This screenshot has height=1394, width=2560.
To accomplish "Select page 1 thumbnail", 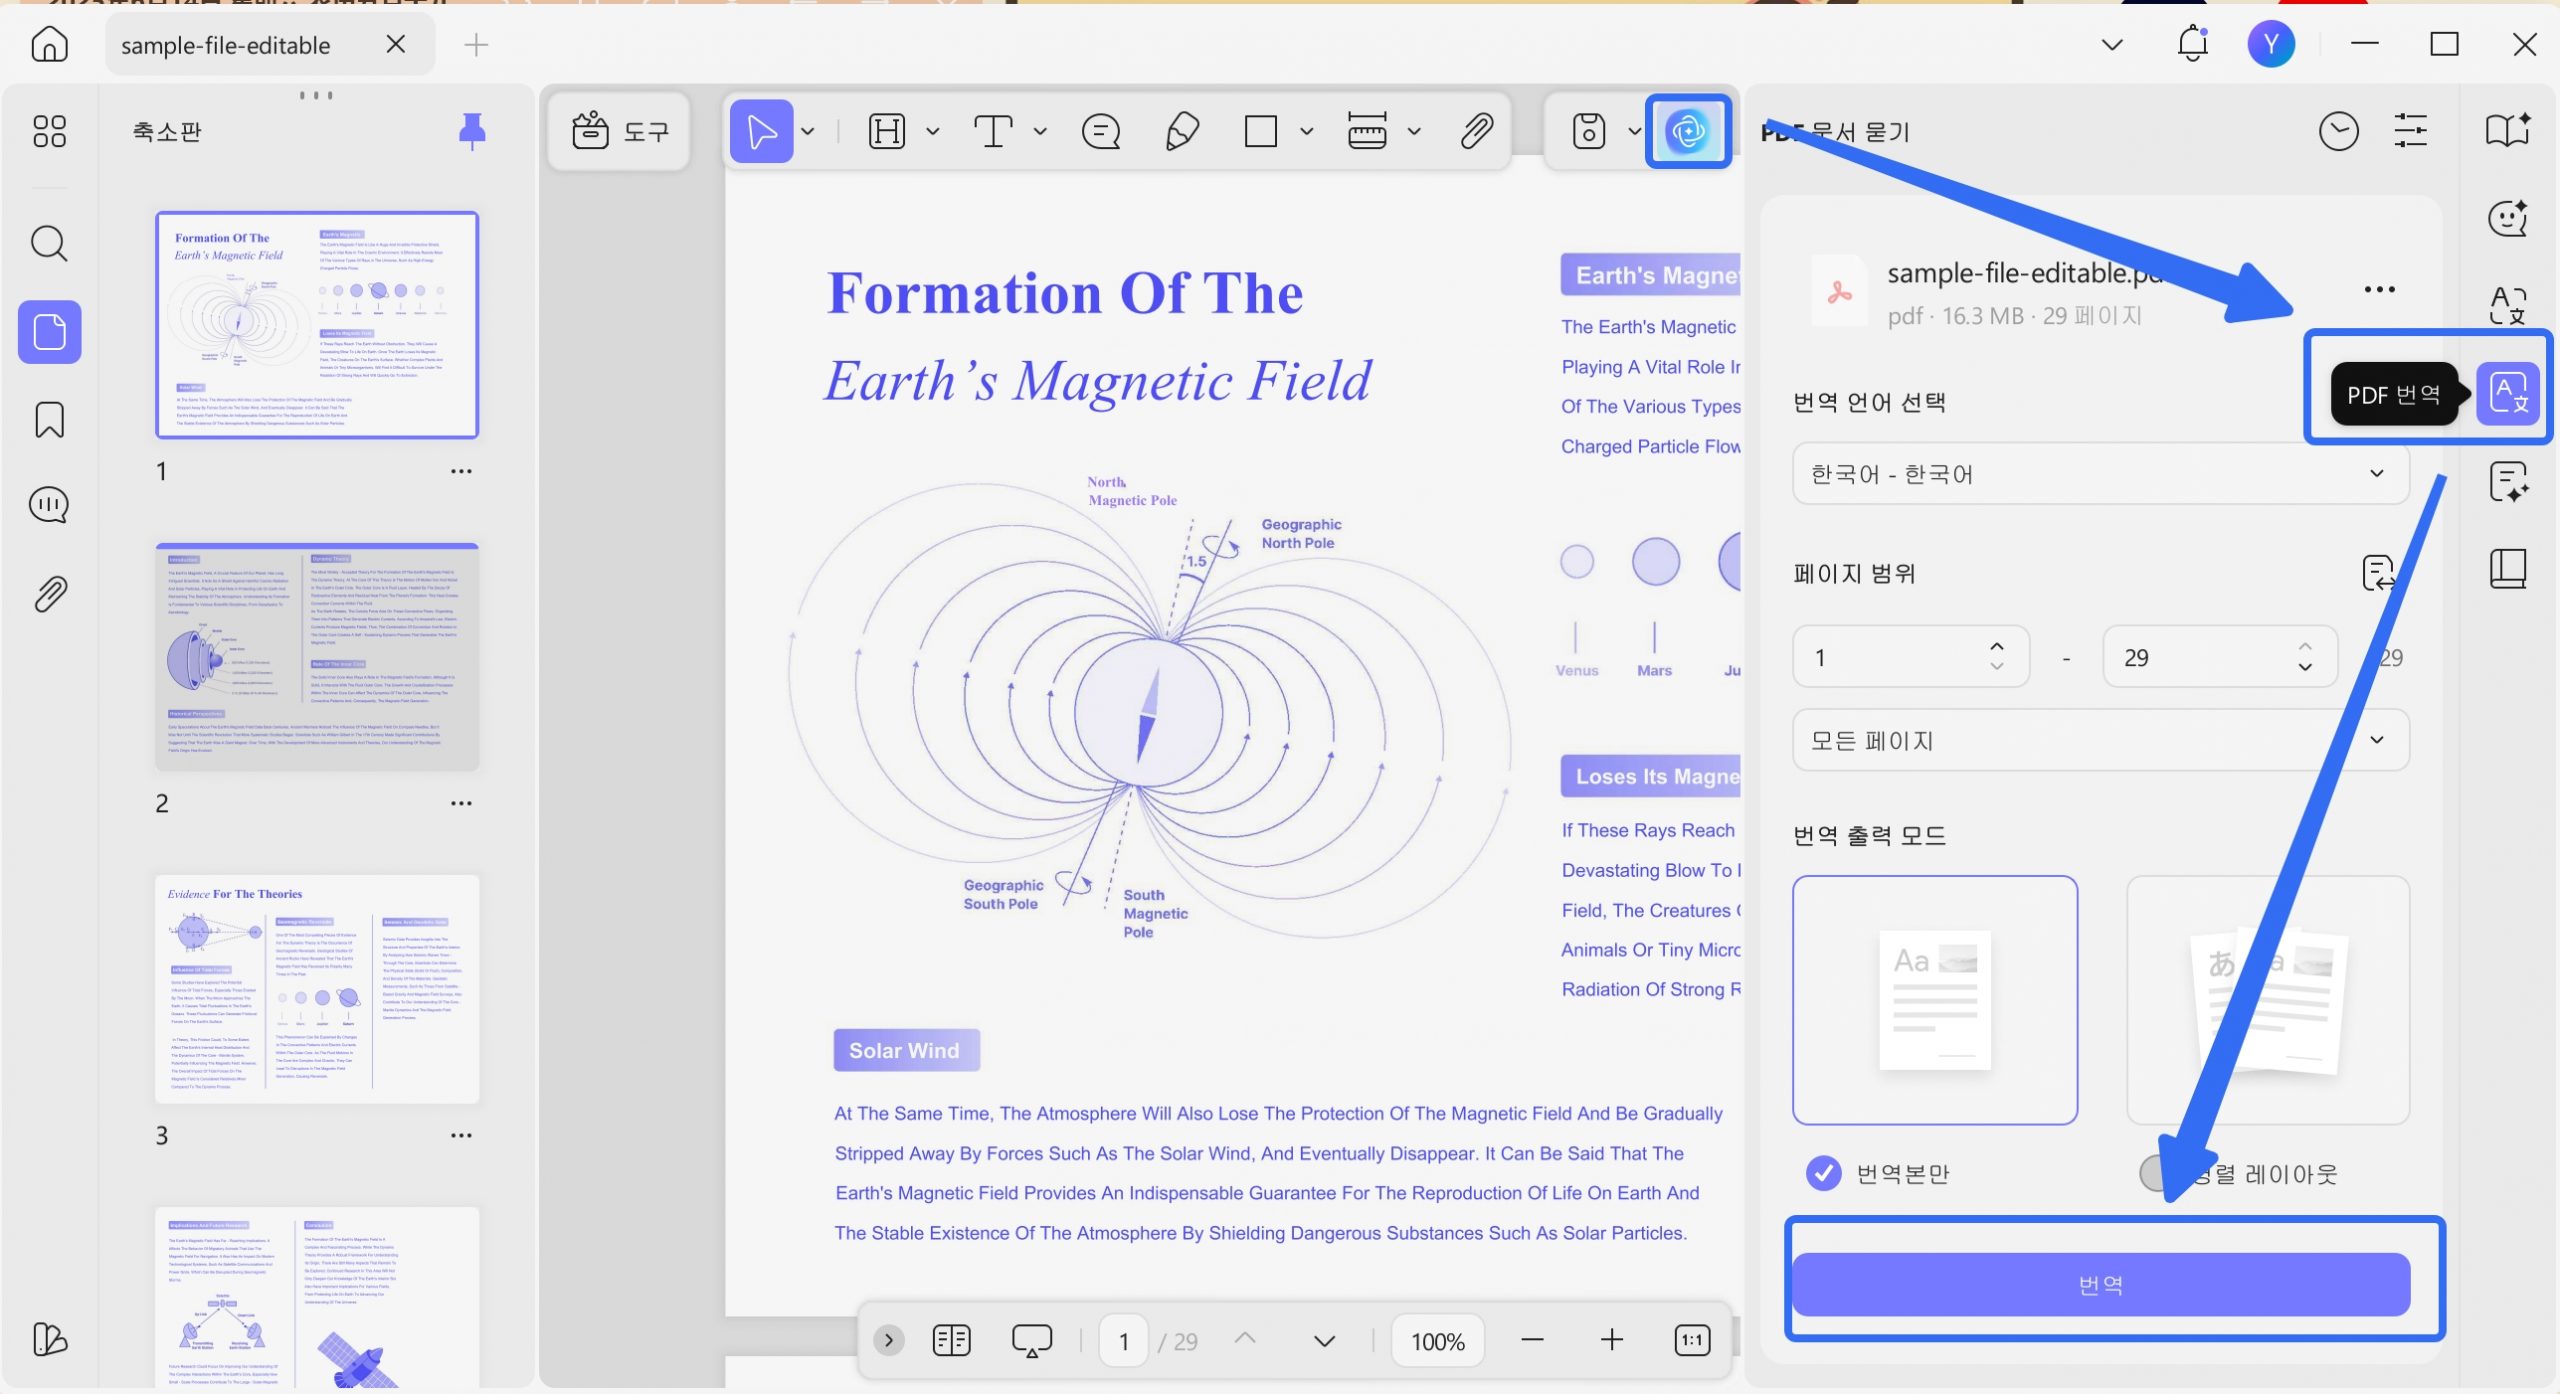I will pyautogui.click(x=317, y=325).
